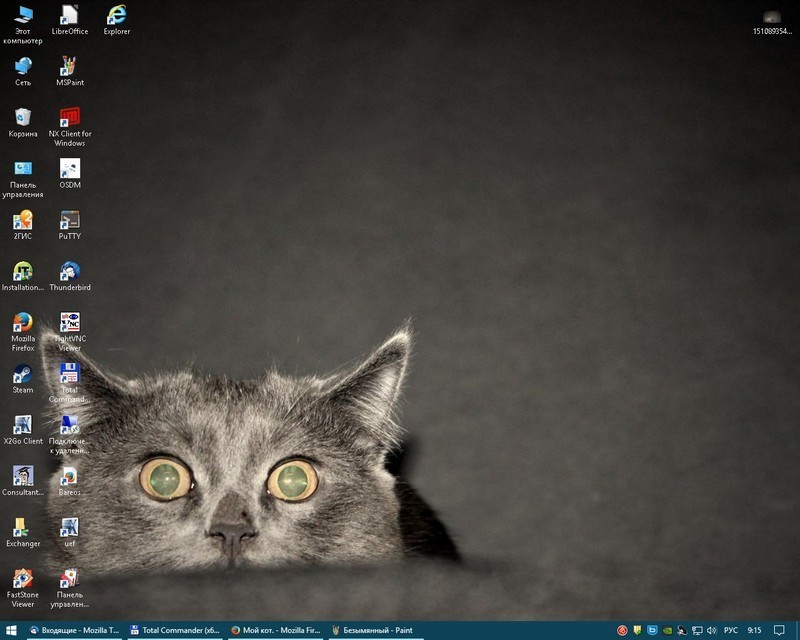Select the Total Commander desktop shortcut
The image size is (800, 640).
(x=69, y=375)
